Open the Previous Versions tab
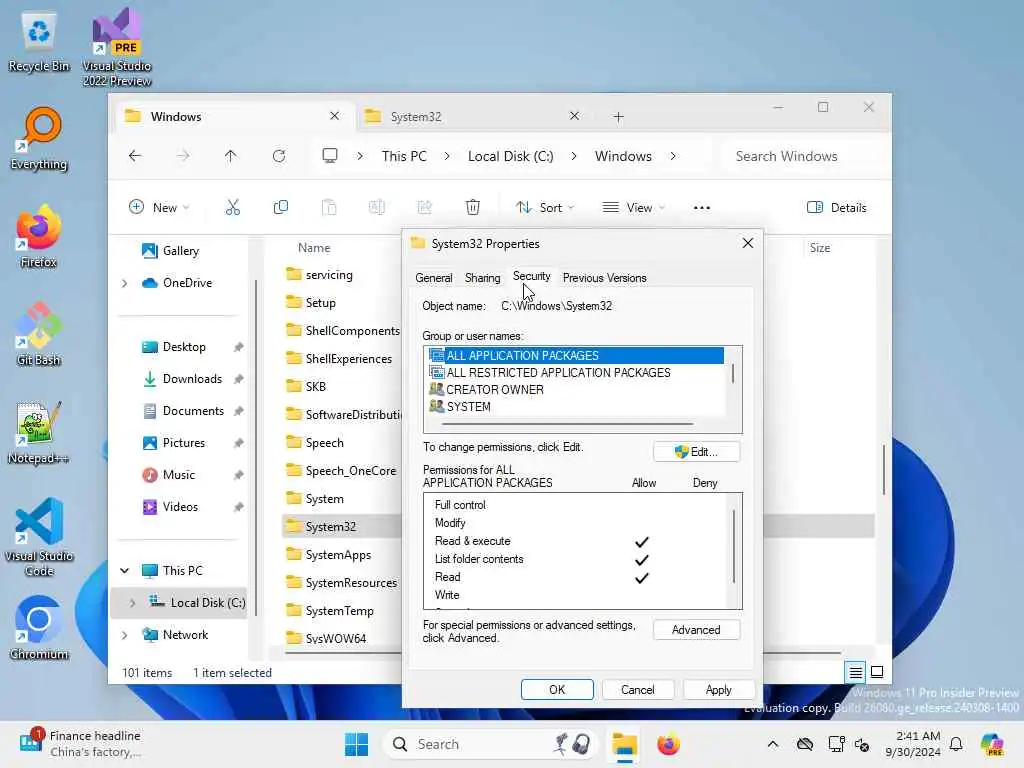Screen dimensions: 1024x768 605,278
